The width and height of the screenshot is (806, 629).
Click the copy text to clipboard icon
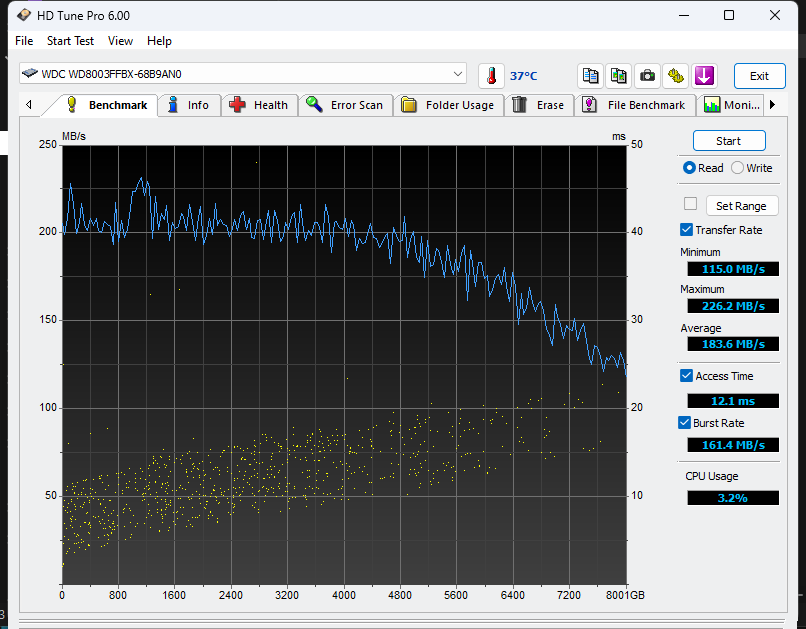(590, 76)
